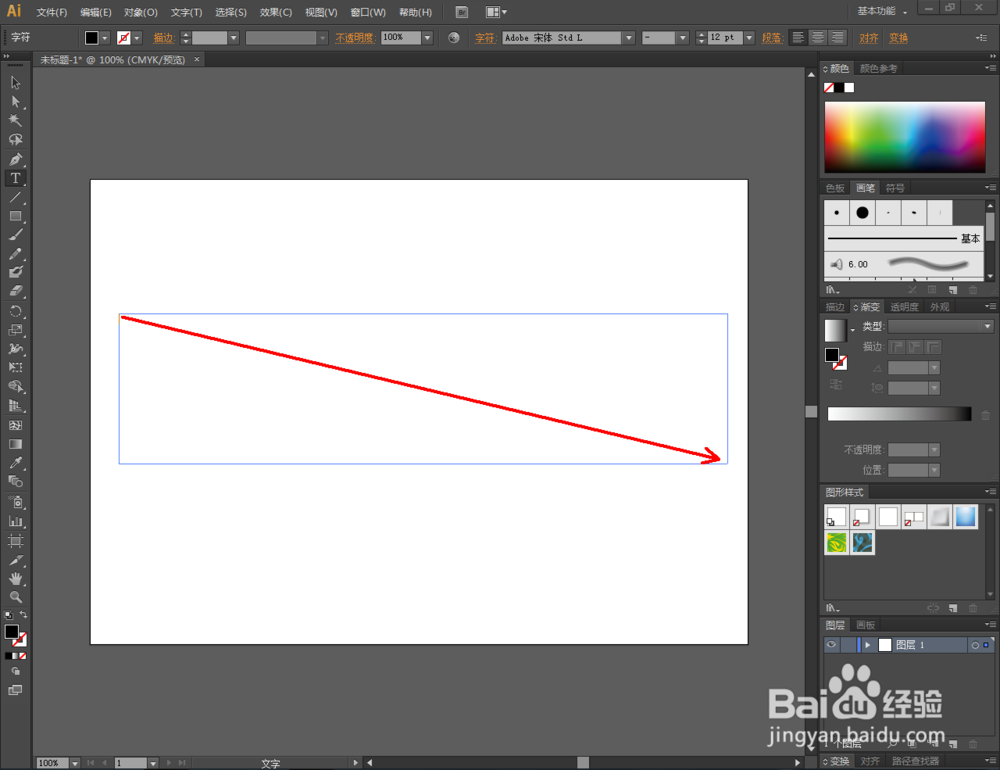Viewport: 1000px width, 770px height.
Task: Select the Magic Wand tool
Action: 15,121
